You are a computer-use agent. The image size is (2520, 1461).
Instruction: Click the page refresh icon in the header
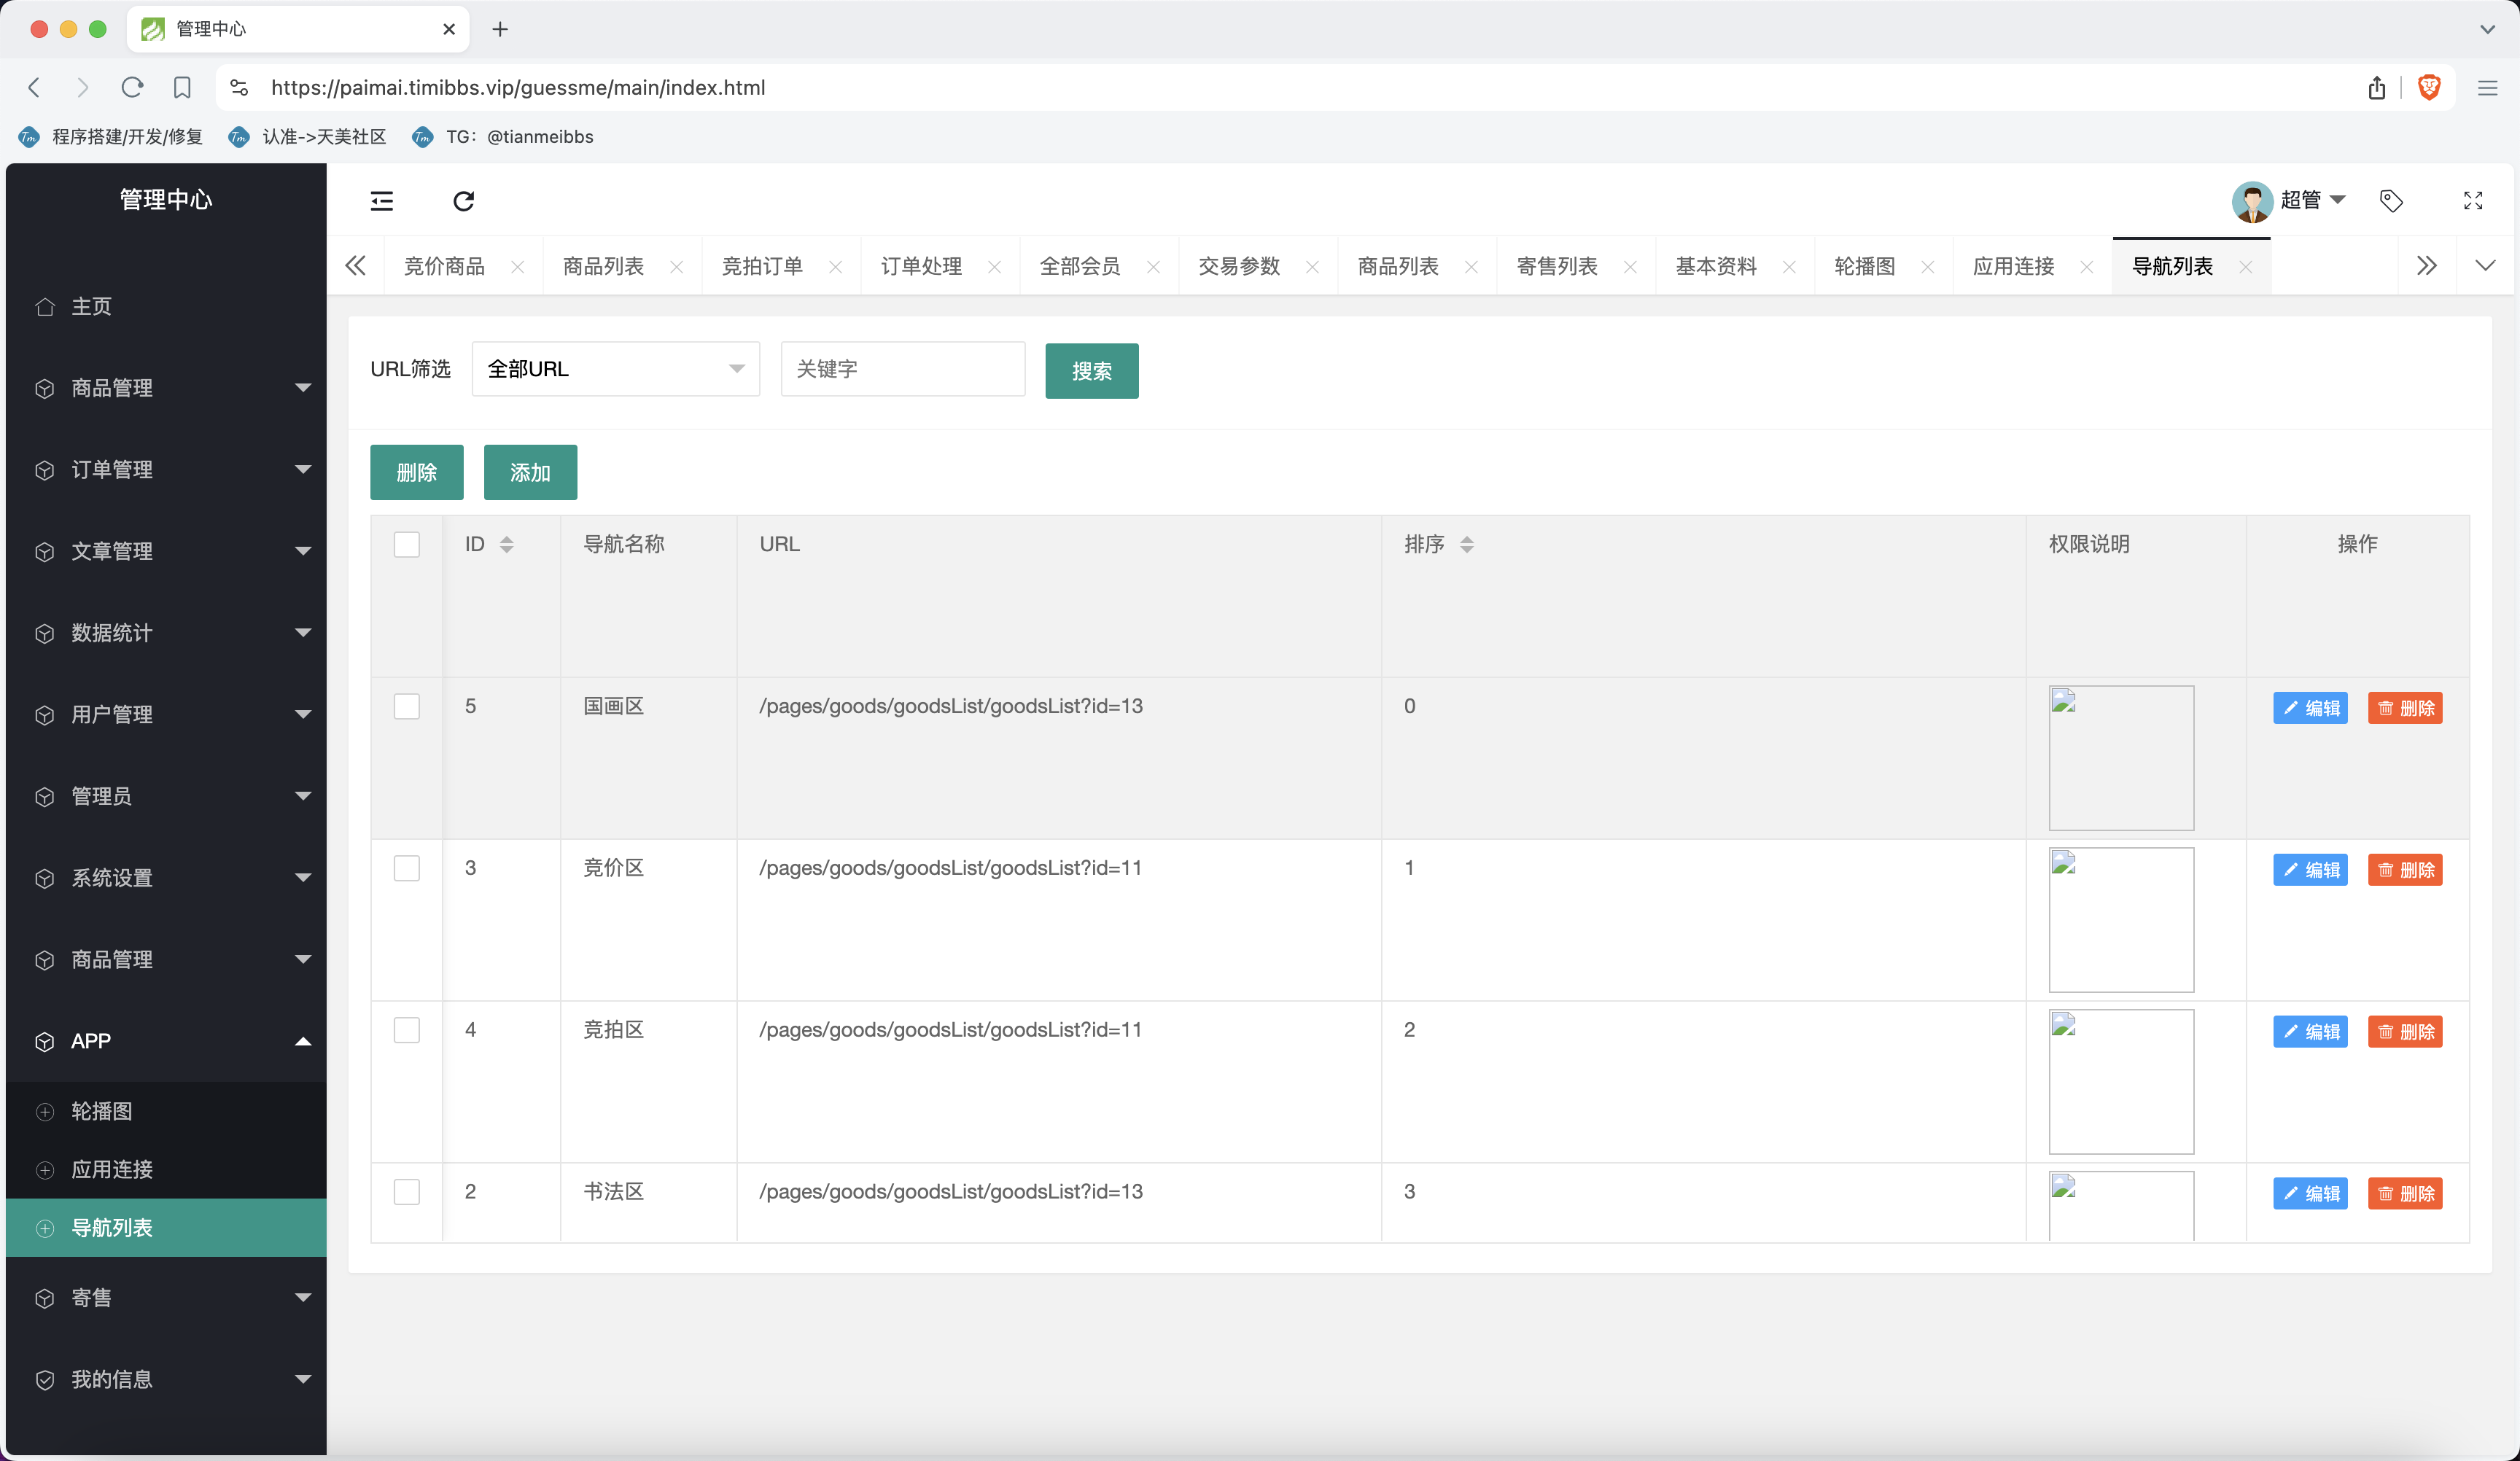tap(463, 201)
